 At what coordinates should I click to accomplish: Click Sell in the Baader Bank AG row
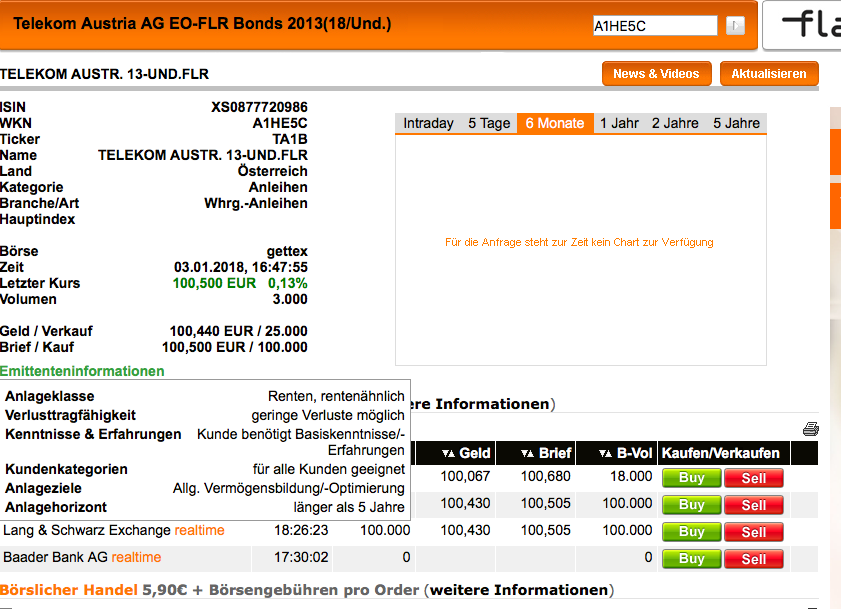point(754,559)
